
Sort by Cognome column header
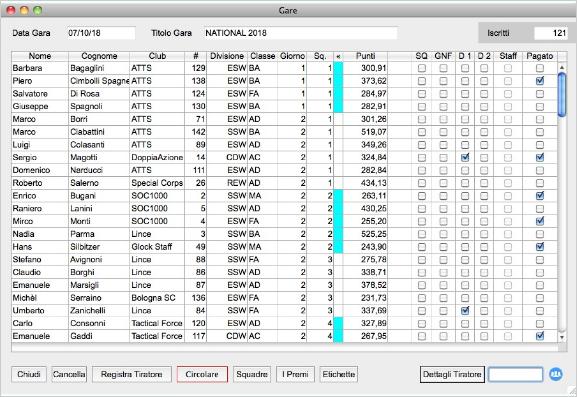(99, 56)
